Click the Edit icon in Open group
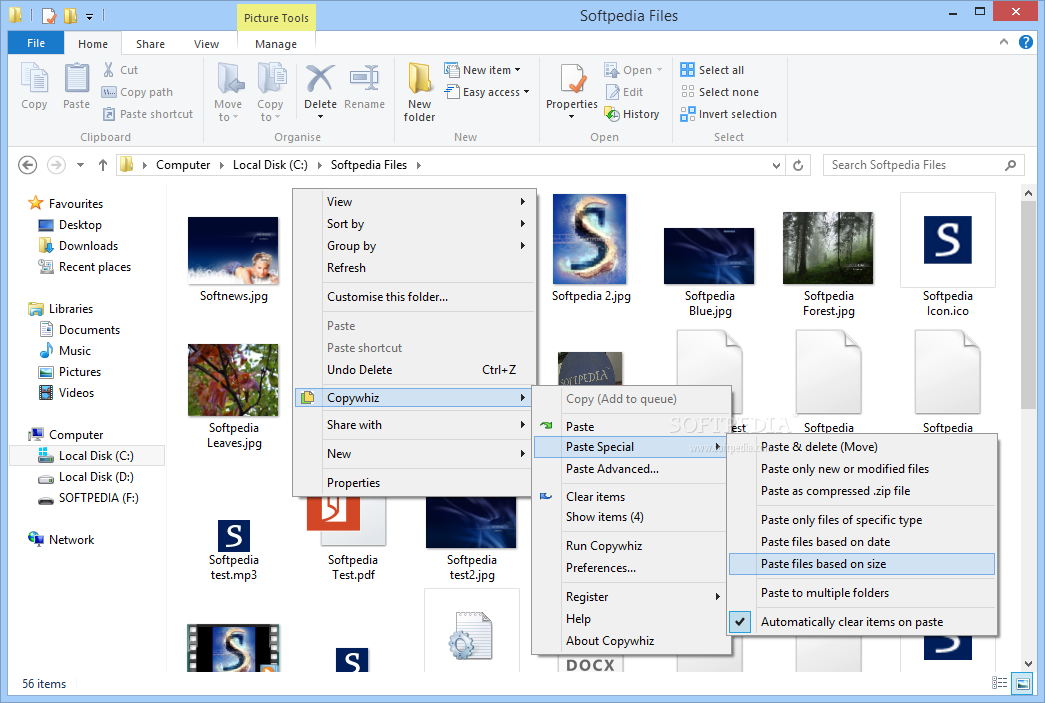Image resolution: width=1045 pixels, height=703 pixels. (612, 92)
